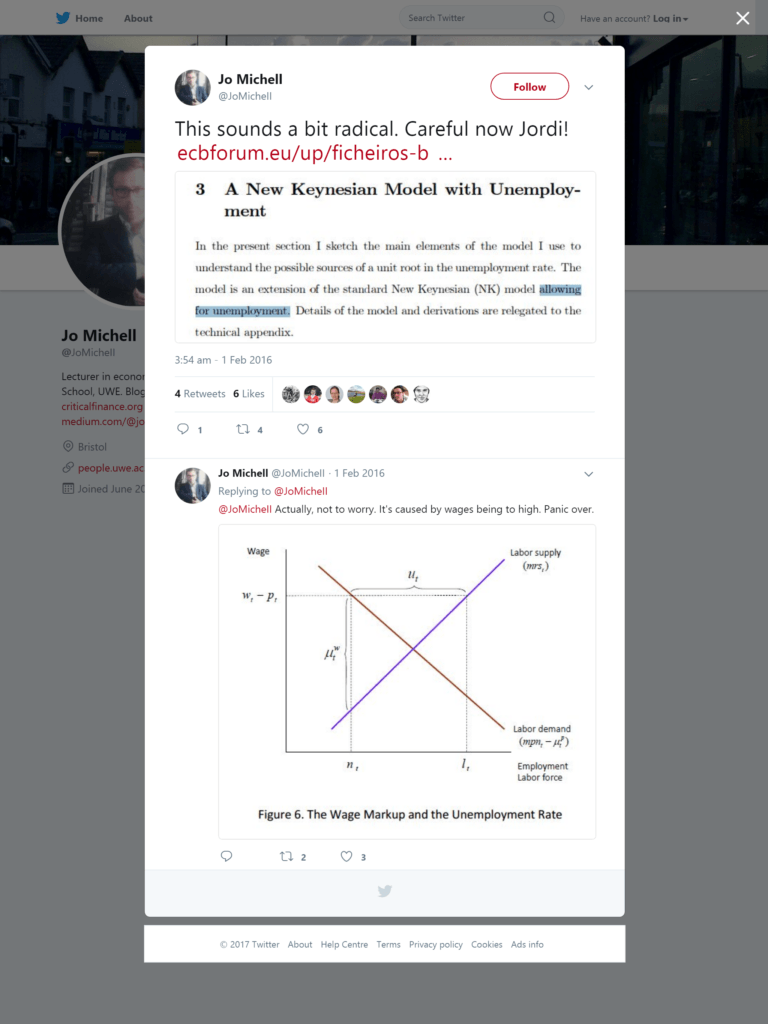Close the tweet overlay with X
This screenshot has height=1024, width=768.
(743, 18)
